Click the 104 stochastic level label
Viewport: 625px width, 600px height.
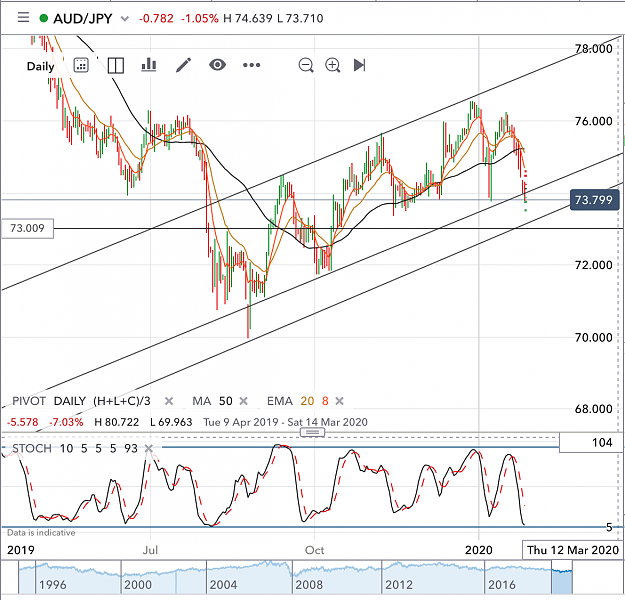[591, 443]
